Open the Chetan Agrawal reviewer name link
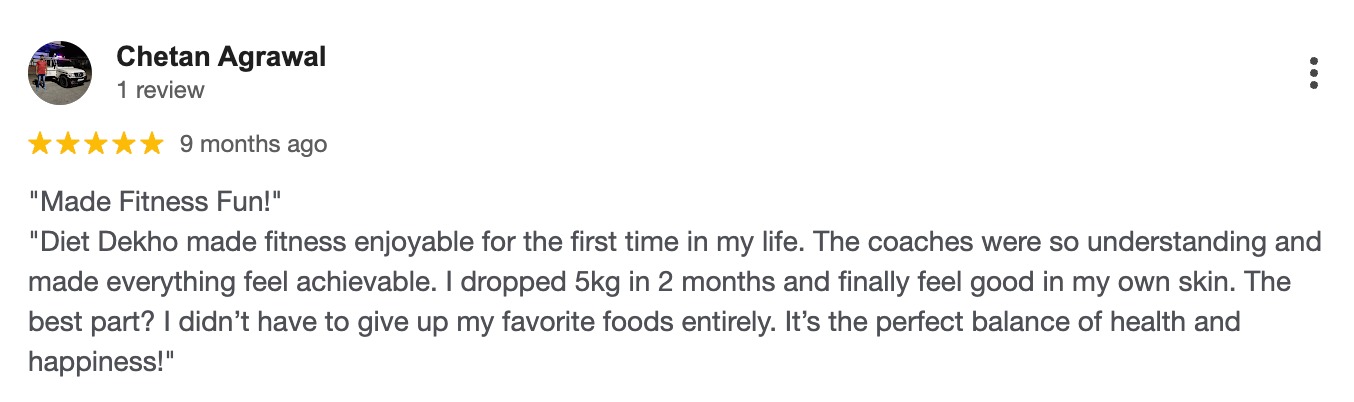The width and height of the screenshot is (1354, 402). click(x=221, y=57)
